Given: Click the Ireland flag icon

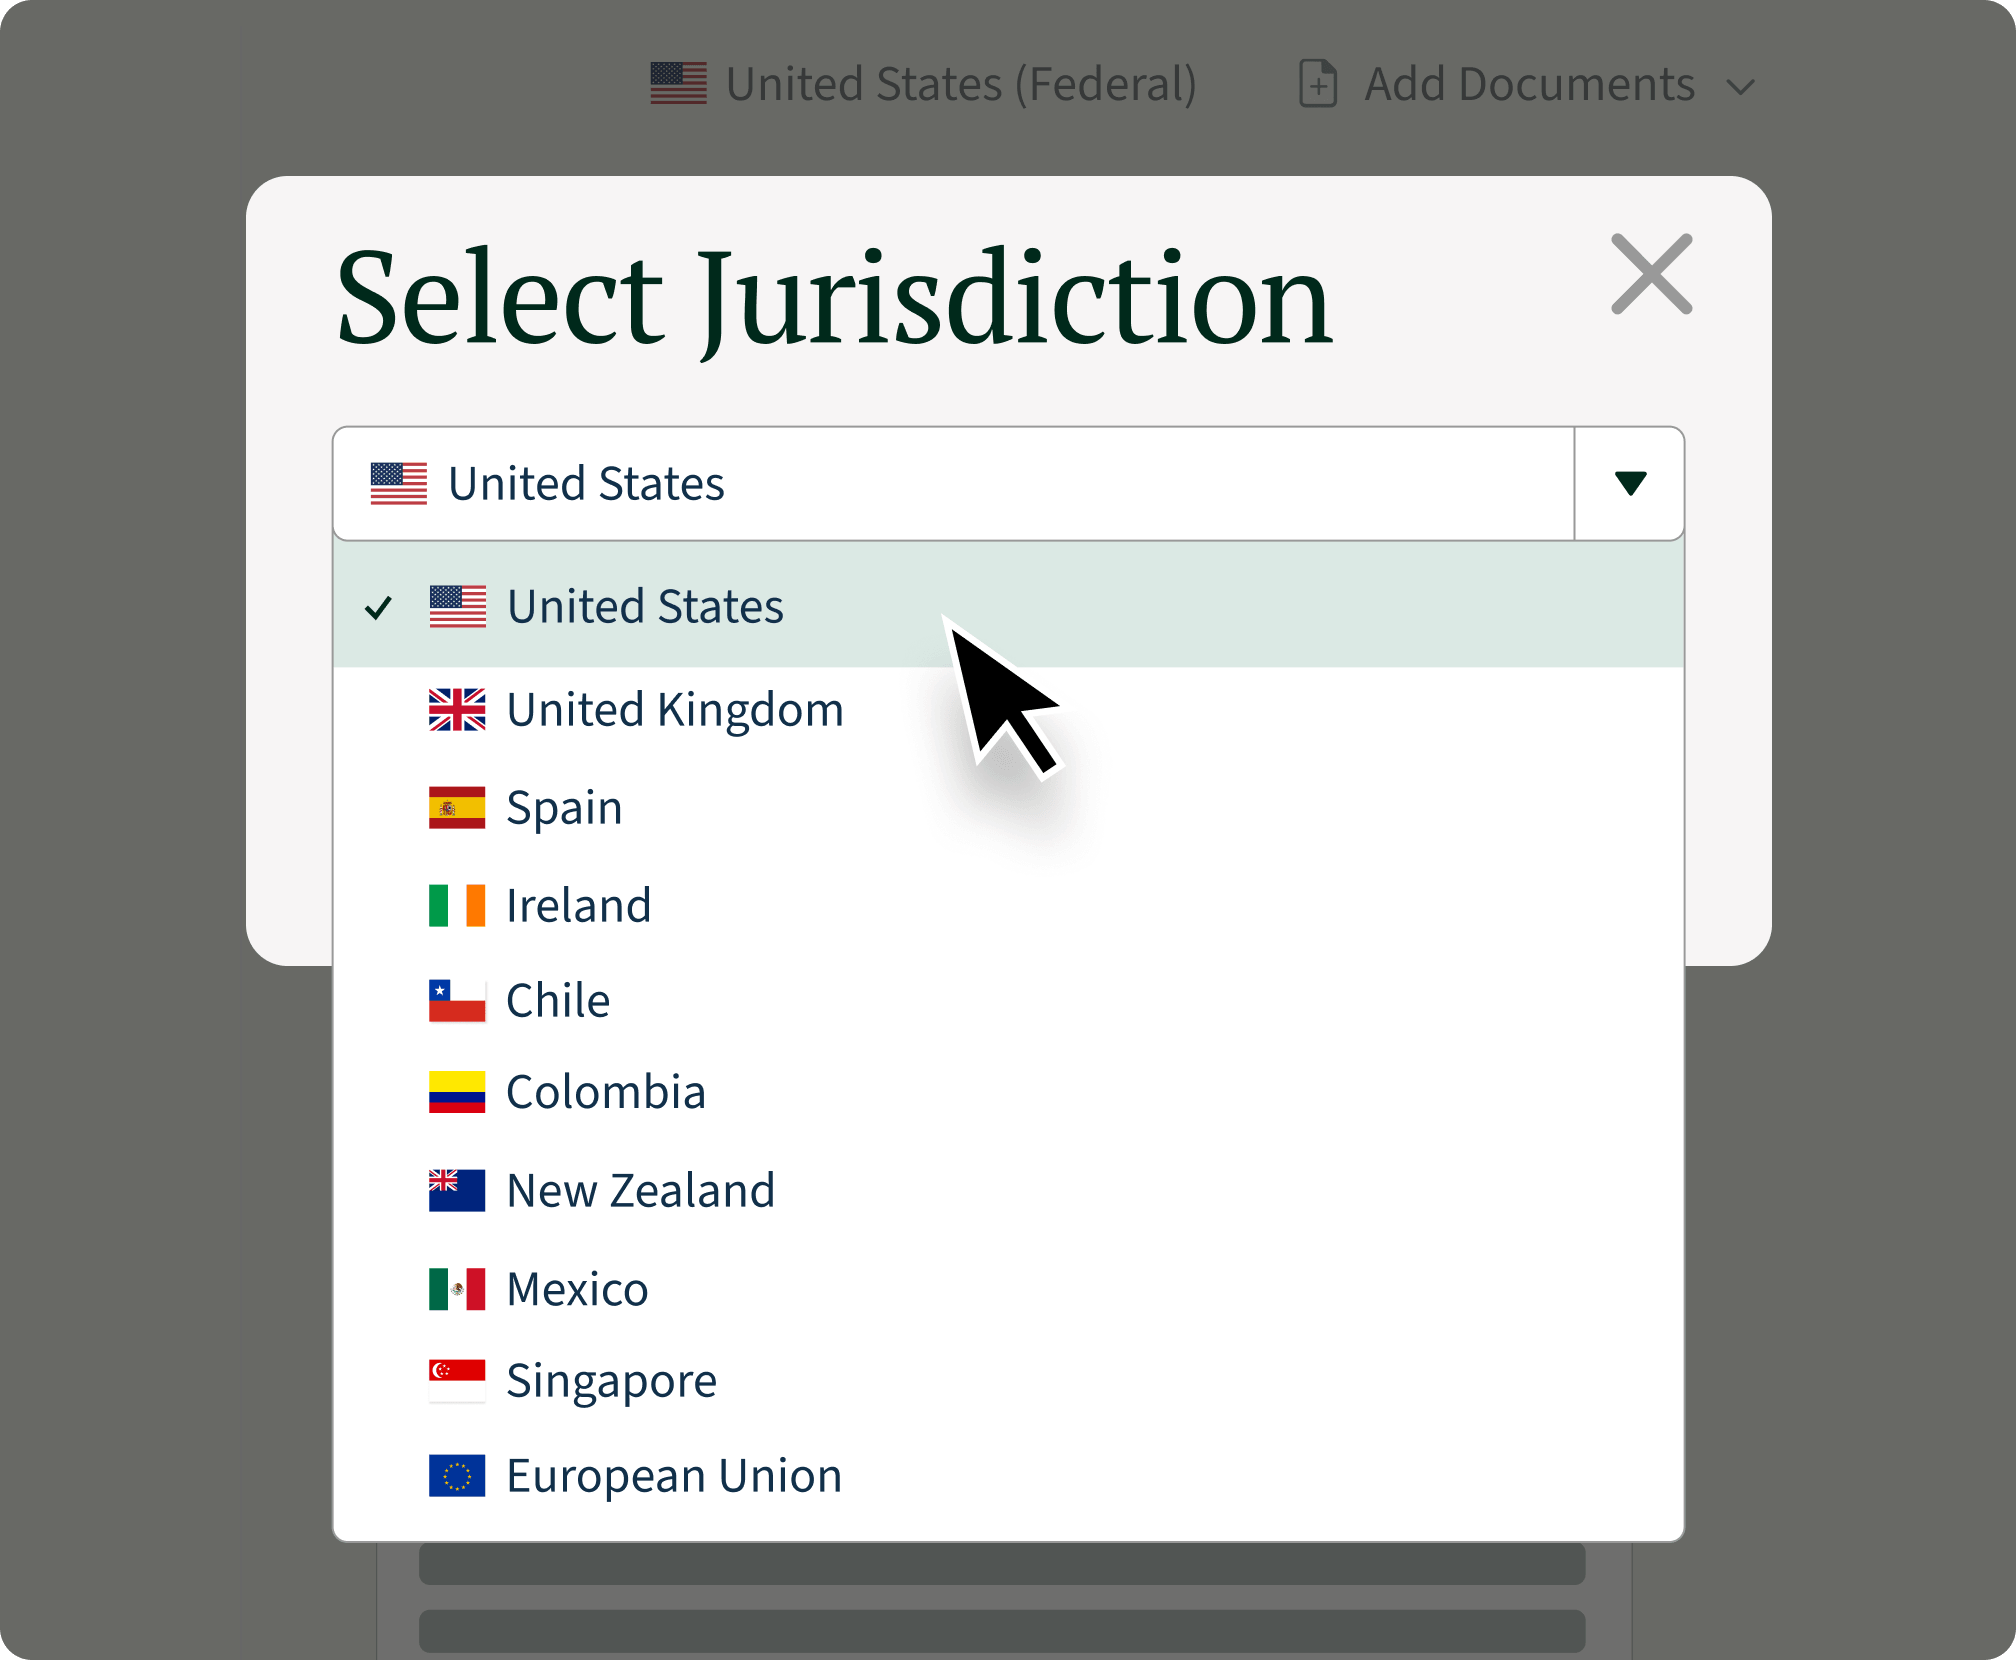Looking at the screenshot, I should click(x=457, y=906).
